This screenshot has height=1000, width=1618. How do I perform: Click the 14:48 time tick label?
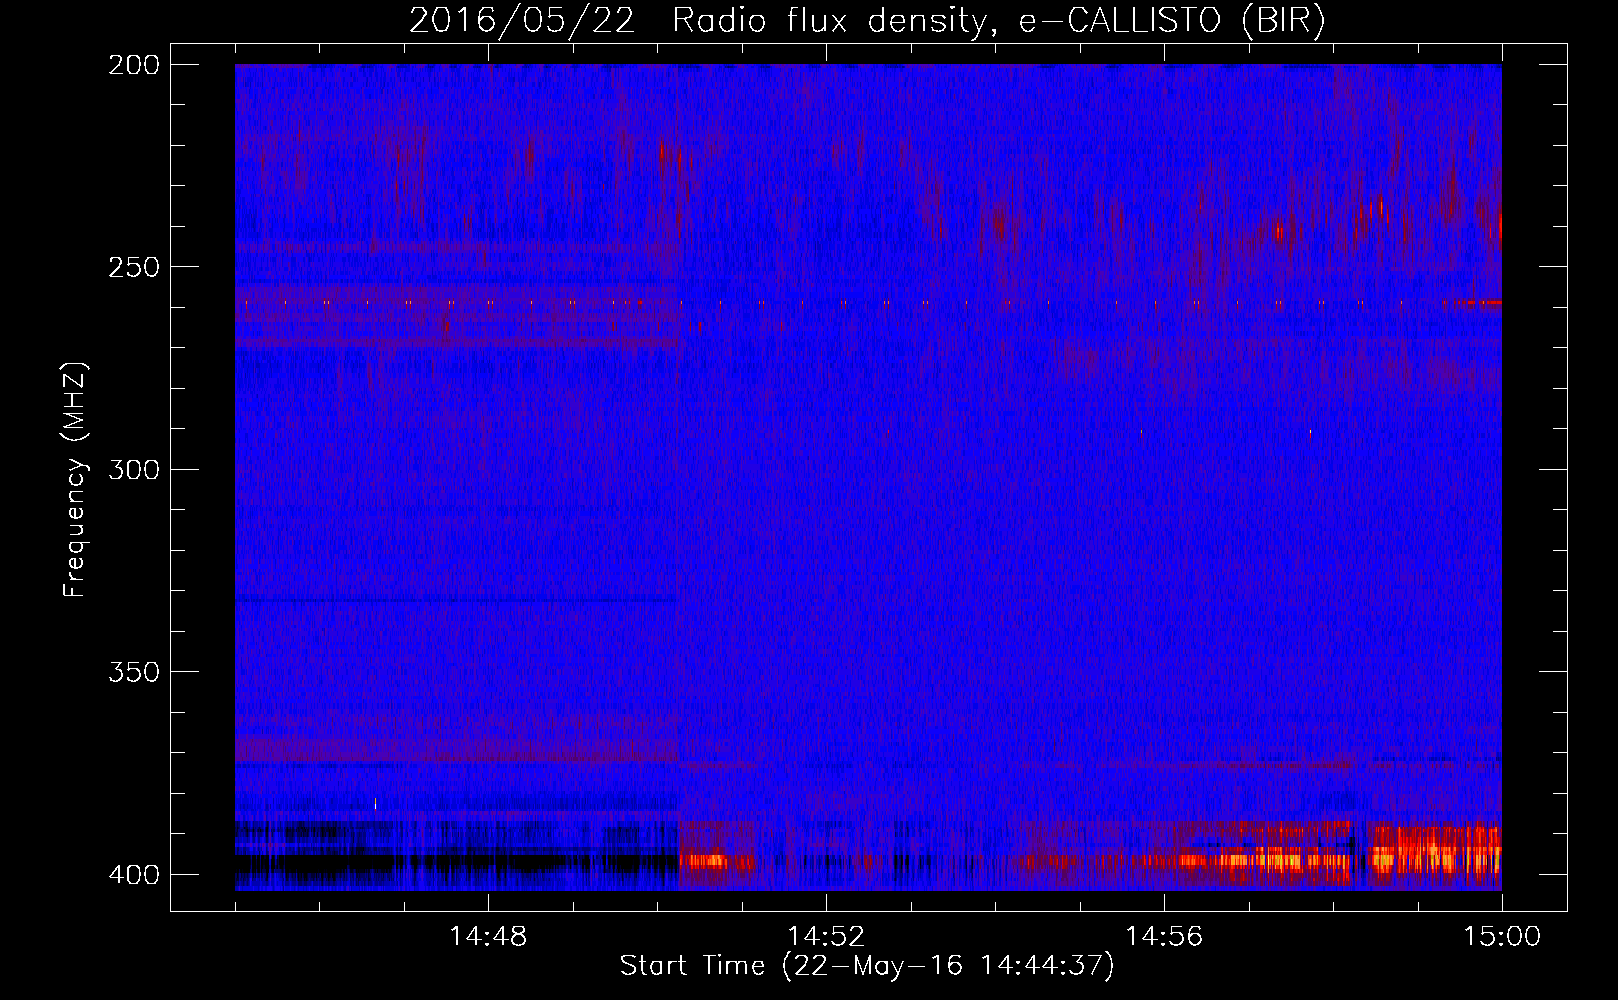pos(488,937)
